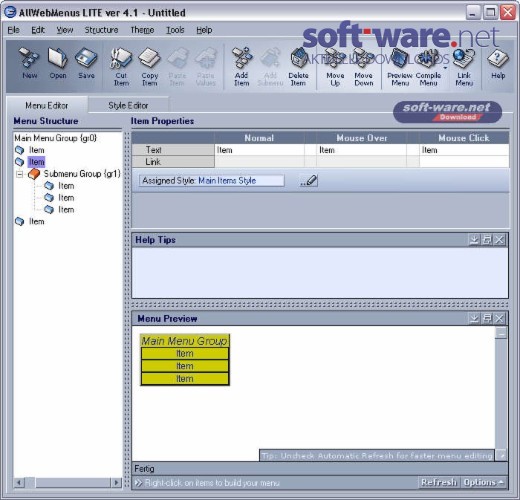Viewport: 520px width, 500px height.
Task: Click the Add Item toolbar icon
Action: (242, 67)
